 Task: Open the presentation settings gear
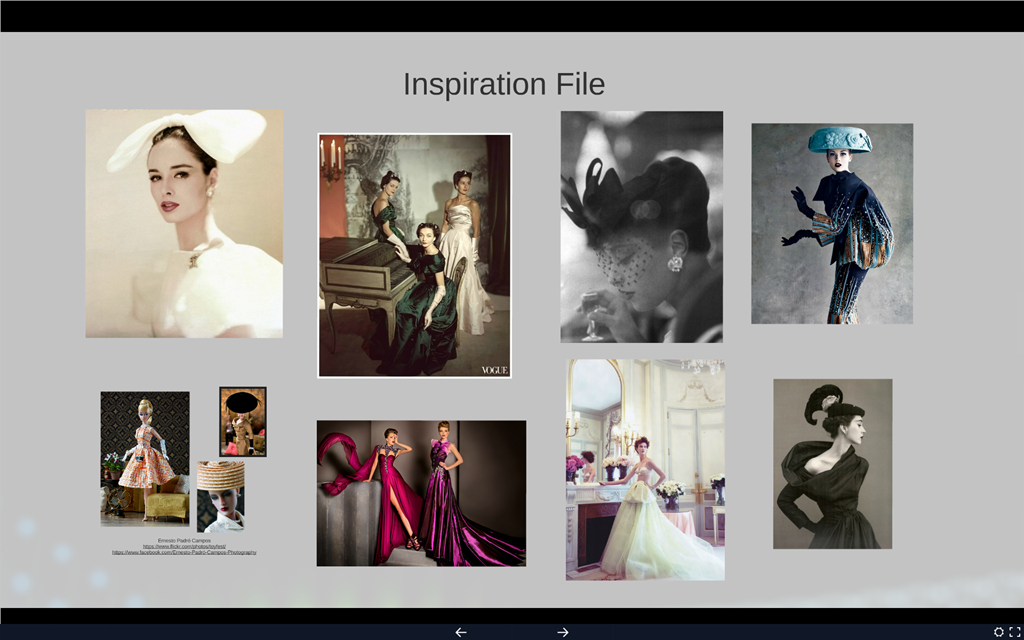click(x=998, y=632)
